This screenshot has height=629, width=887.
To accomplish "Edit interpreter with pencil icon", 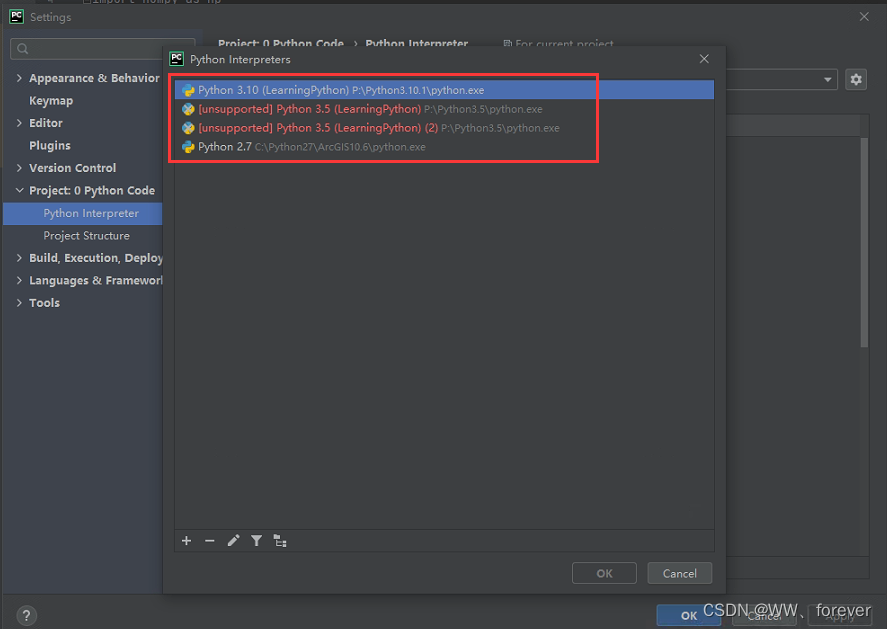I will (x=233, y=541).
